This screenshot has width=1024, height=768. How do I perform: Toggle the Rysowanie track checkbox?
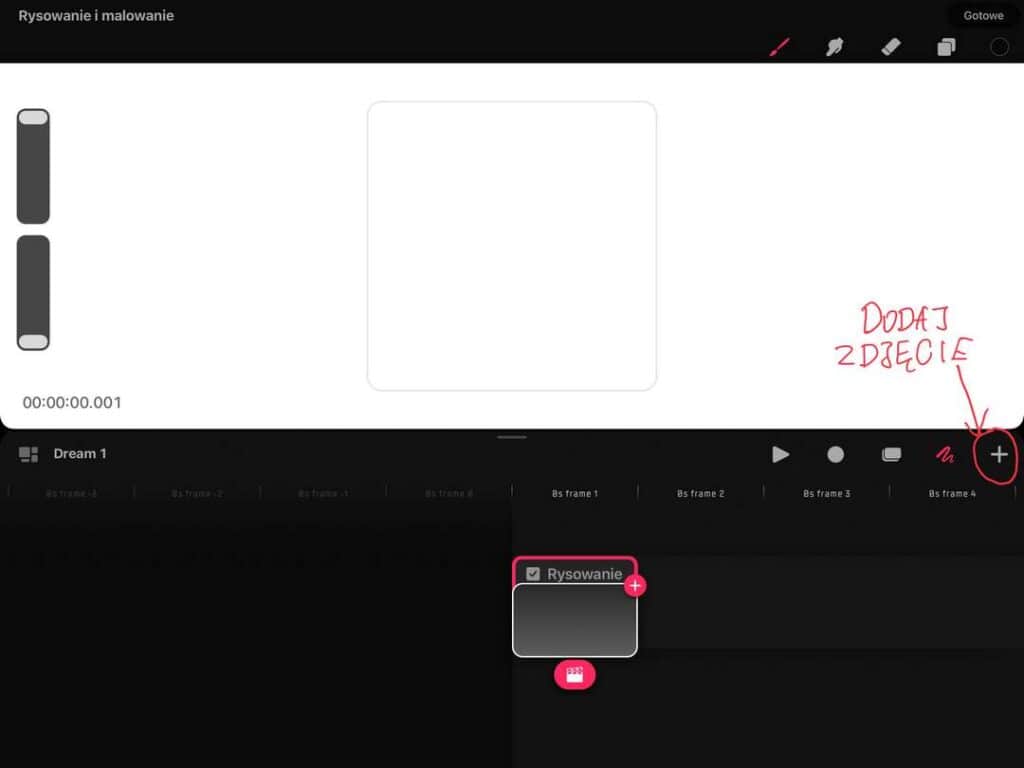tap(533, 574)
